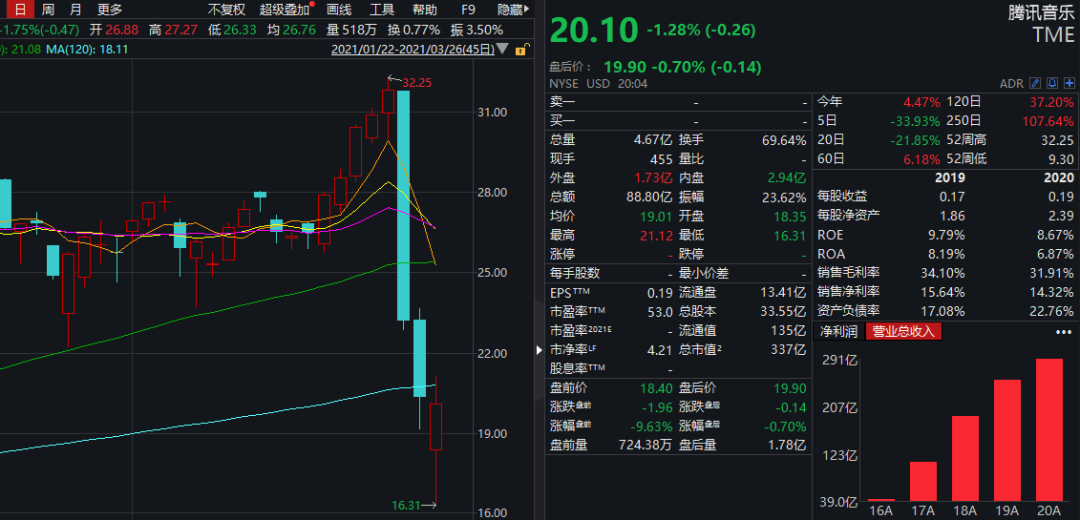The image size is (1080, 520).
Task: Click the 17A revenue bar
Action: click(x=923, y=481)
